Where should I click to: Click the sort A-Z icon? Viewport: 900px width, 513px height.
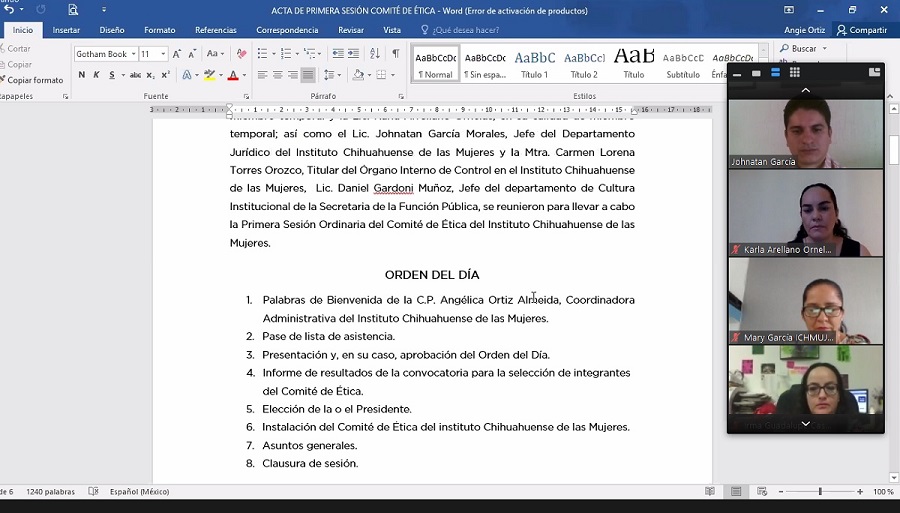tap(375, 54)
